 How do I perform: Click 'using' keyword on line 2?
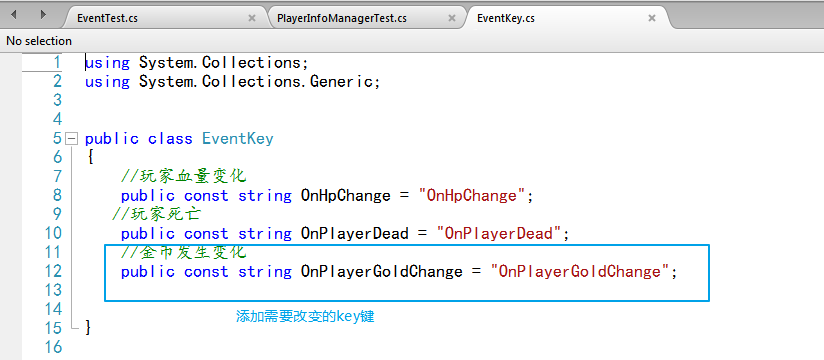pyautogui.click(x=107, y=81)
